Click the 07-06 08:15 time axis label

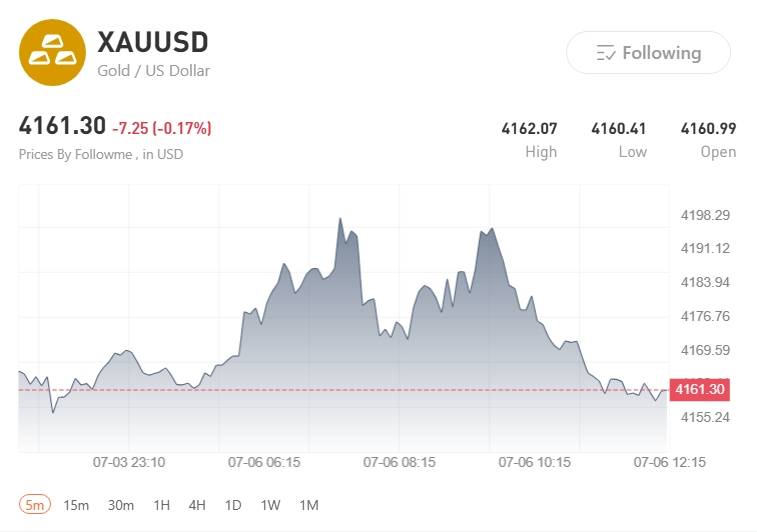click(x=399, y=462)
